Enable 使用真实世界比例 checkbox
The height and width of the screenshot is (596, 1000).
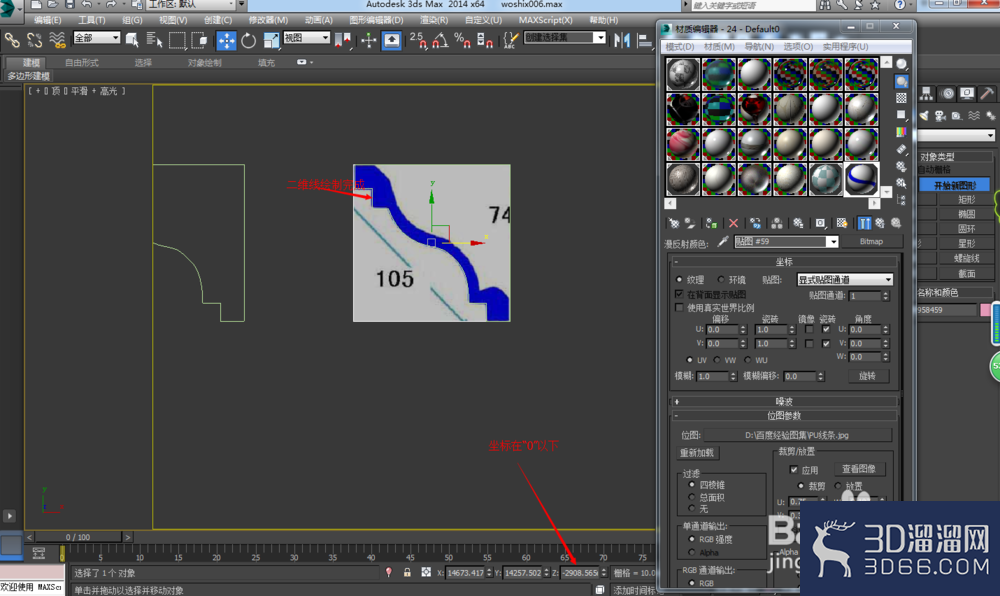[x=679, y=307]
